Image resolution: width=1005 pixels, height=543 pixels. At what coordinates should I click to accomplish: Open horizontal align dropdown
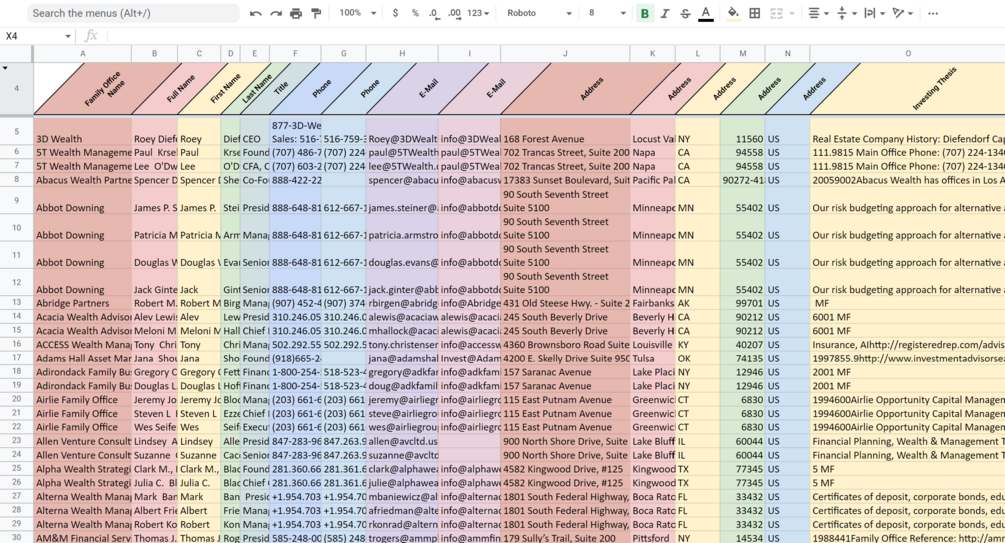tap(818, 13)
